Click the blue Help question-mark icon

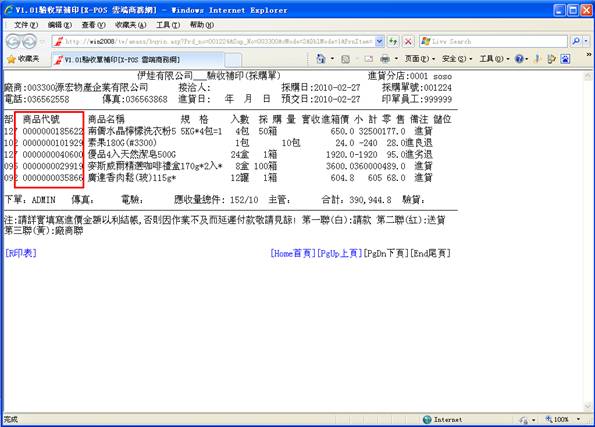519,59
